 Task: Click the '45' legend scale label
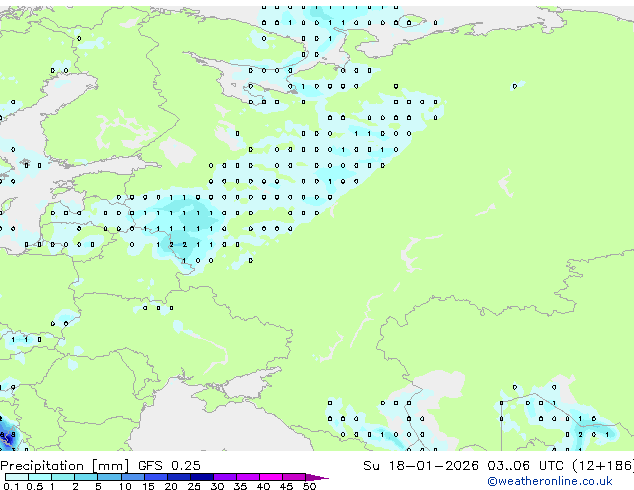click(286, 486)
